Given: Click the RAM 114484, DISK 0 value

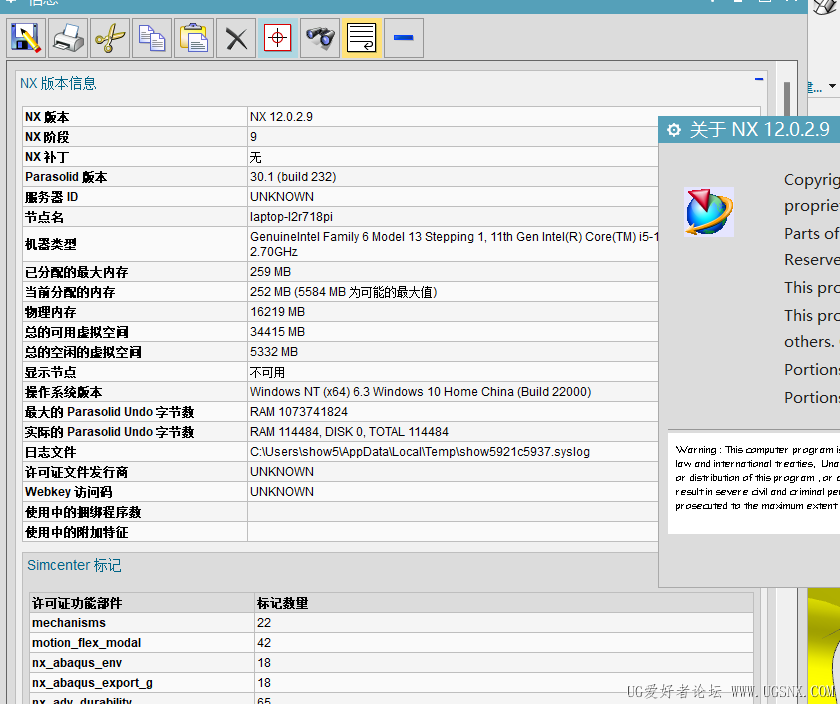Looking at the screenshot, I should (x=349, y=432).
